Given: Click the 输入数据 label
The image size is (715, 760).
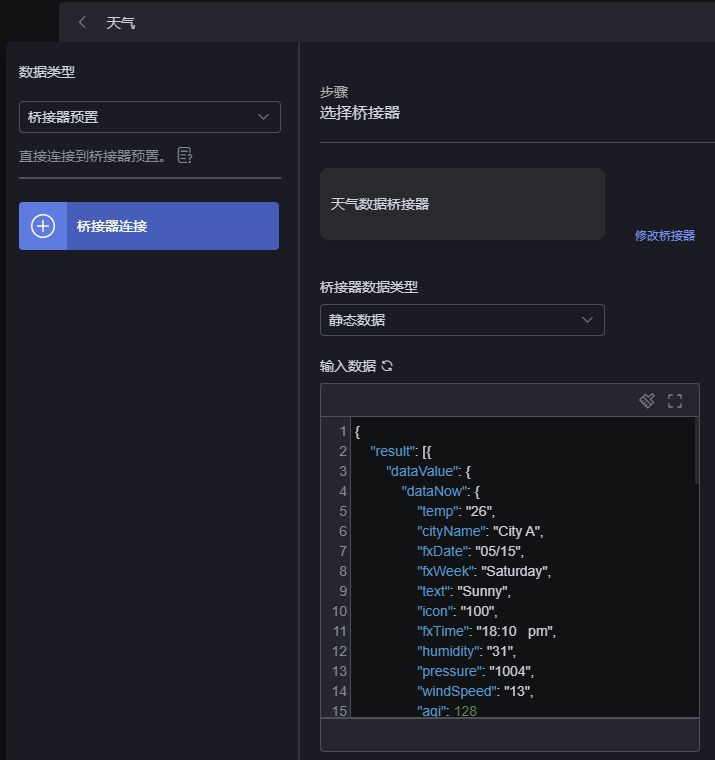Looking at the screenshot, I should [348, 366].
